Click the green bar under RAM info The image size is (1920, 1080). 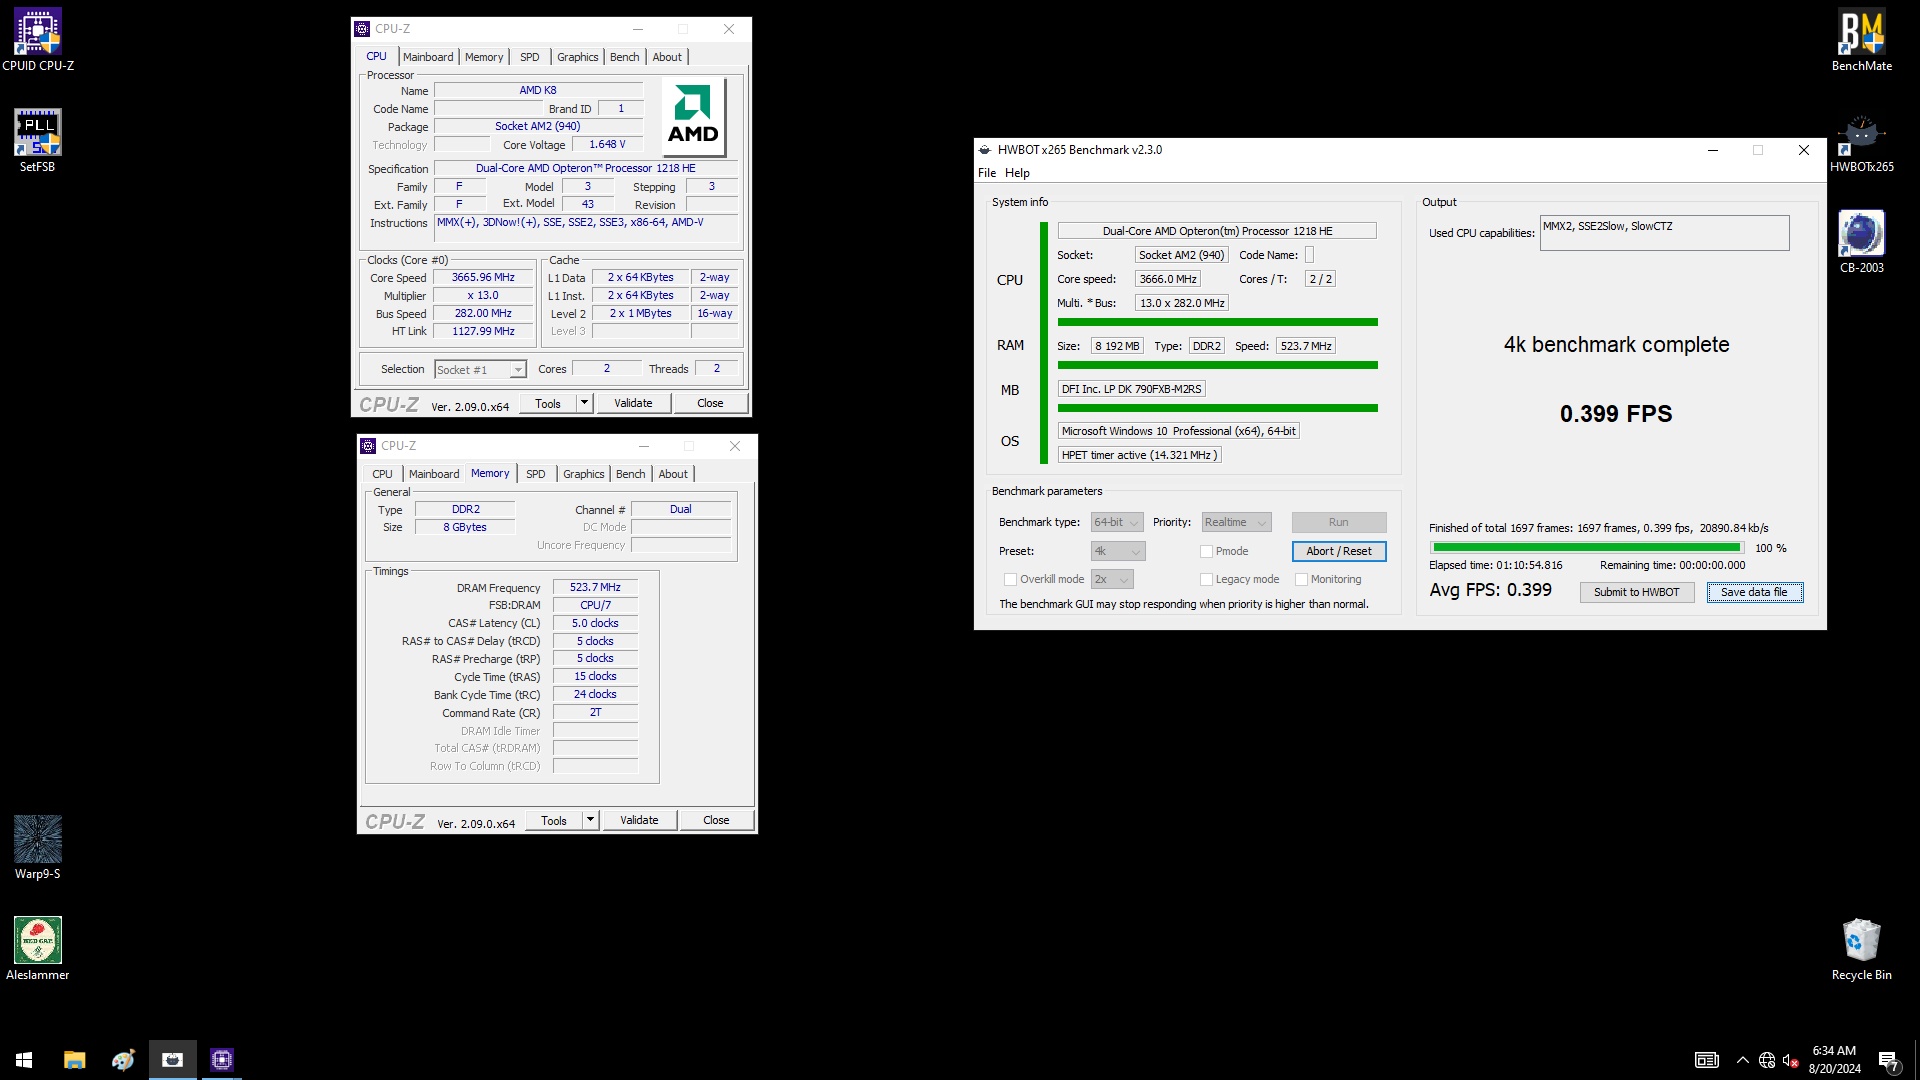(x=1218, y=365)
